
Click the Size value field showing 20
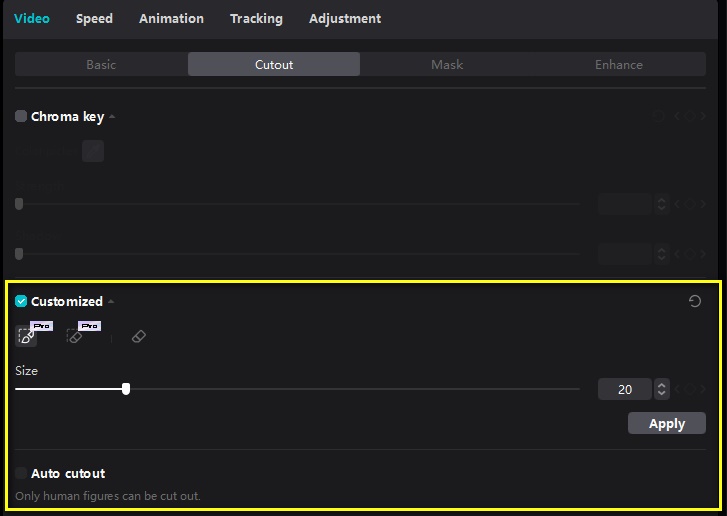click(x=625, y=389)
